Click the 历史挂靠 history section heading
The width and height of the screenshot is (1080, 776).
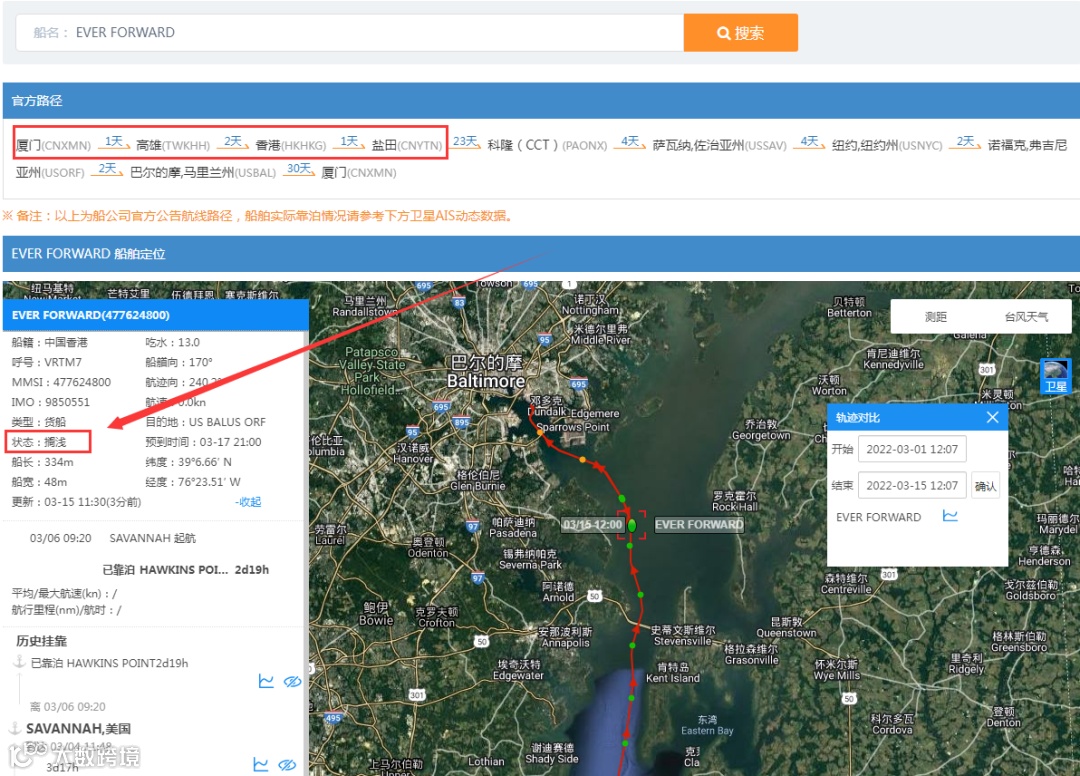click(41, 641)
